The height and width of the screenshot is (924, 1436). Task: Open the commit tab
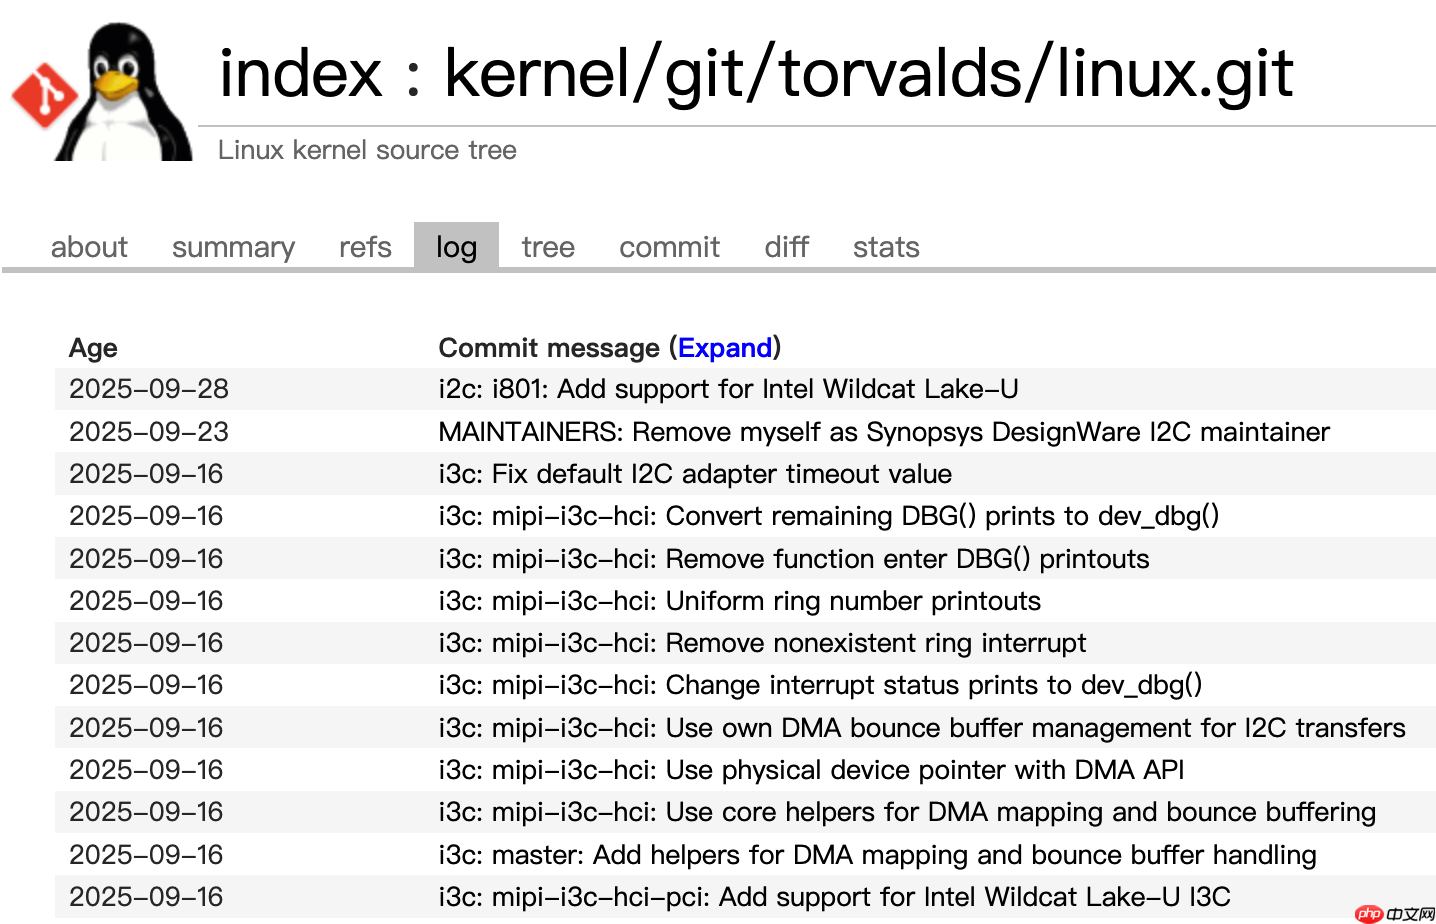669,247
